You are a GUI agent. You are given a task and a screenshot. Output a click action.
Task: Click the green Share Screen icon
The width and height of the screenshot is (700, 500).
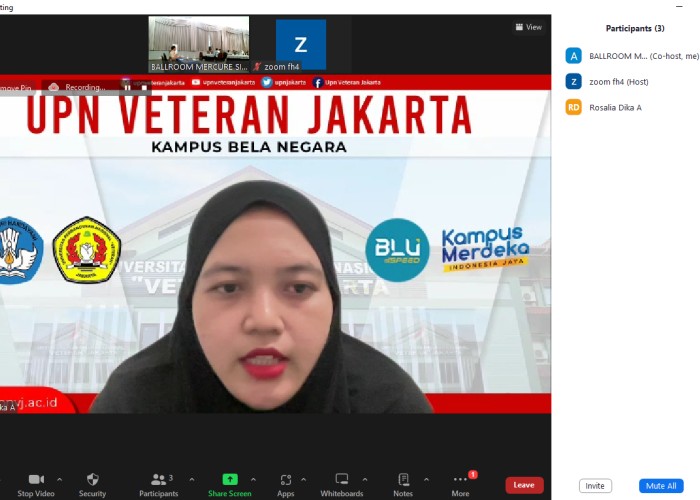(230, 479)
